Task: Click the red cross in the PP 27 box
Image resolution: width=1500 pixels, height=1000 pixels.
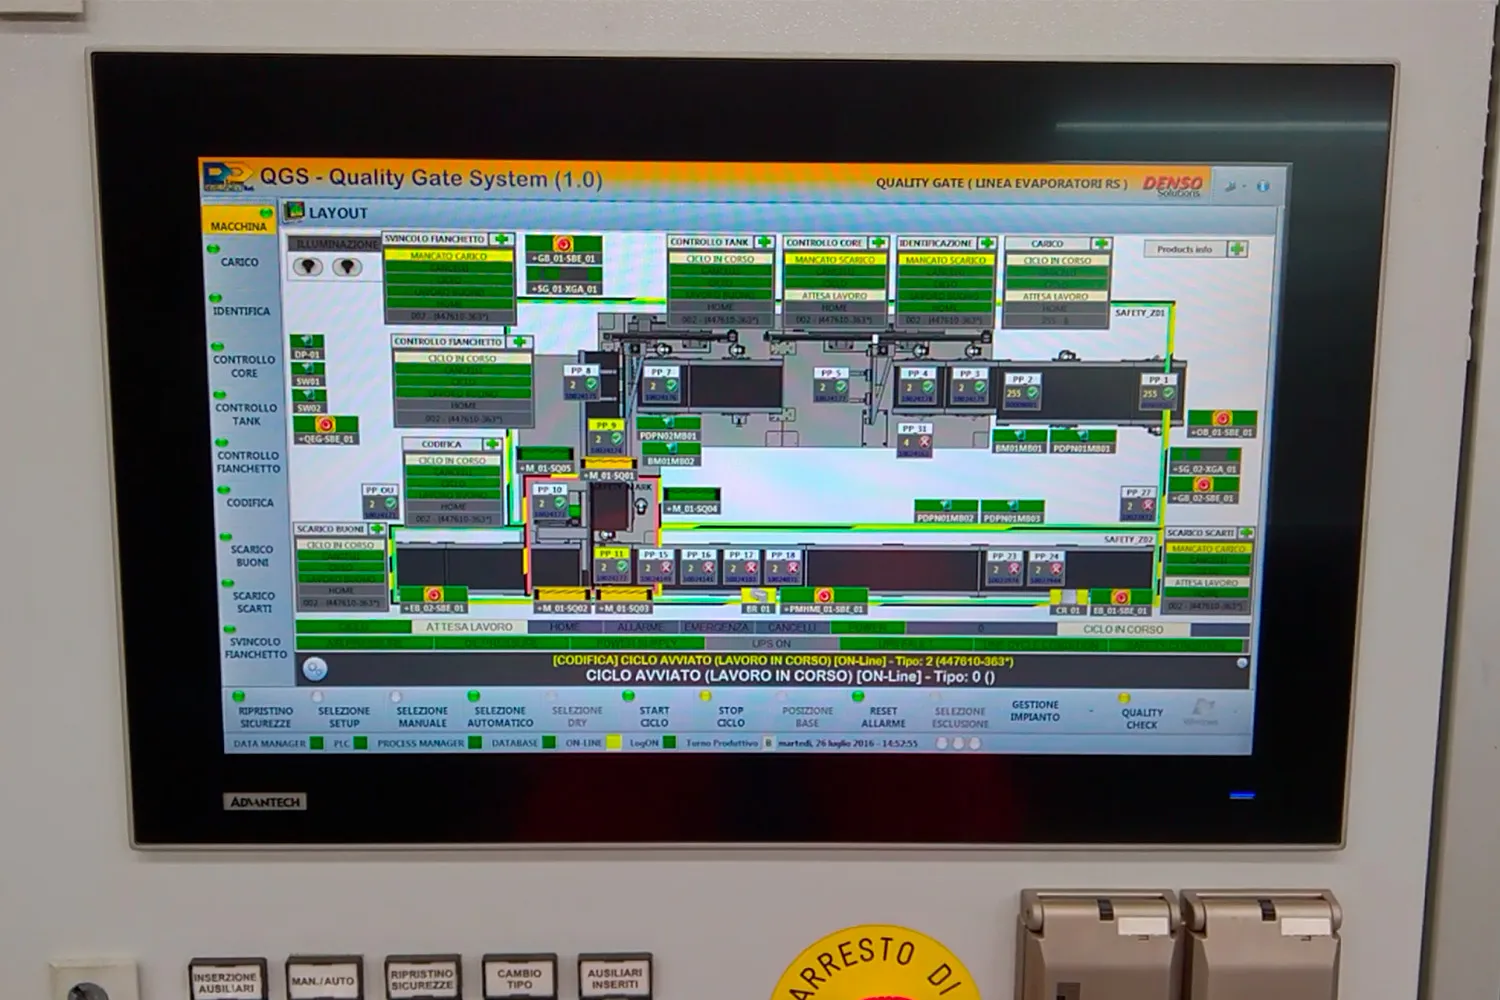Action: pos(1148,506)
